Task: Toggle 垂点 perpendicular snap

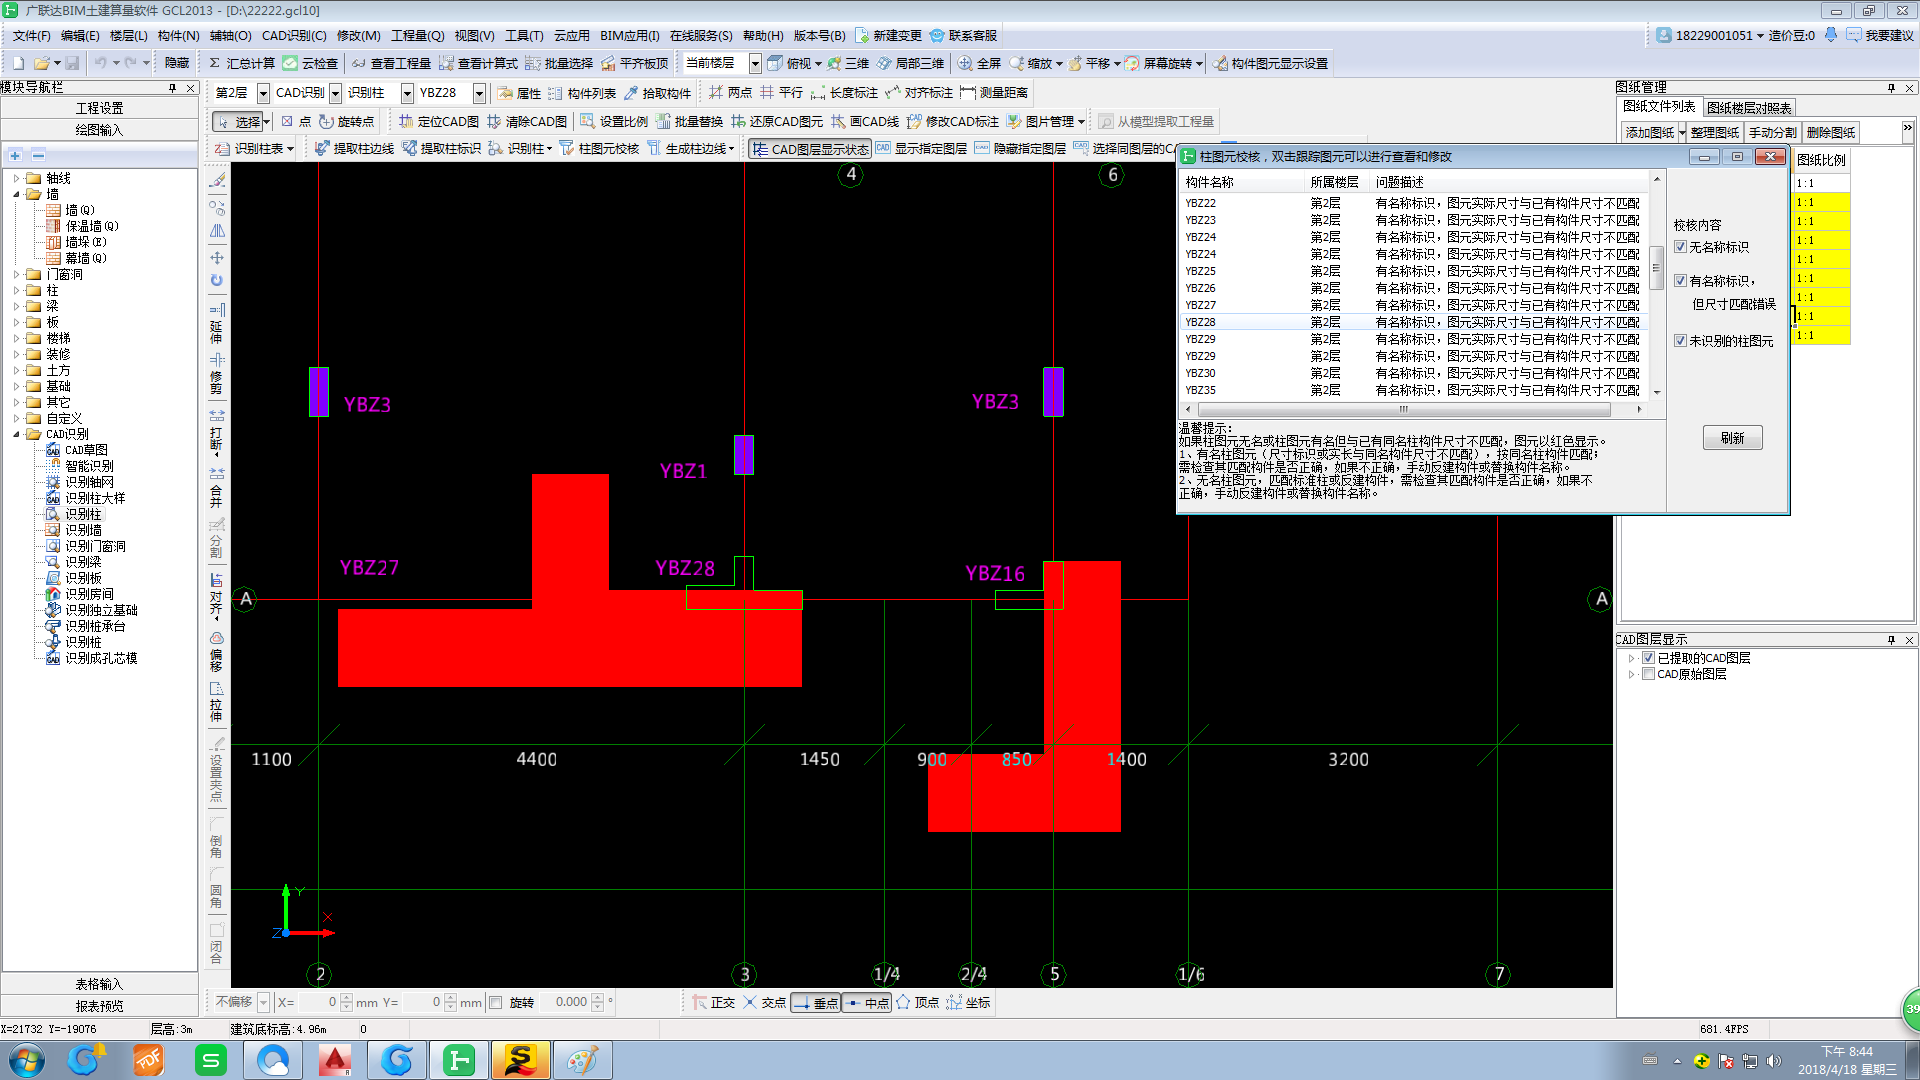Action: point(816,1003)
